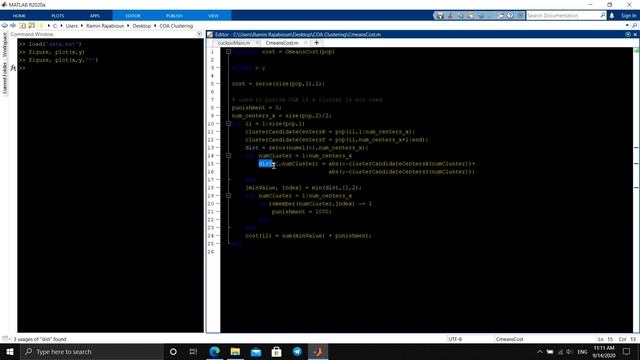Select COA Clustering in the address path
Image resolution: width=640 pixels, height=360 pixels.
click(176, 26)
